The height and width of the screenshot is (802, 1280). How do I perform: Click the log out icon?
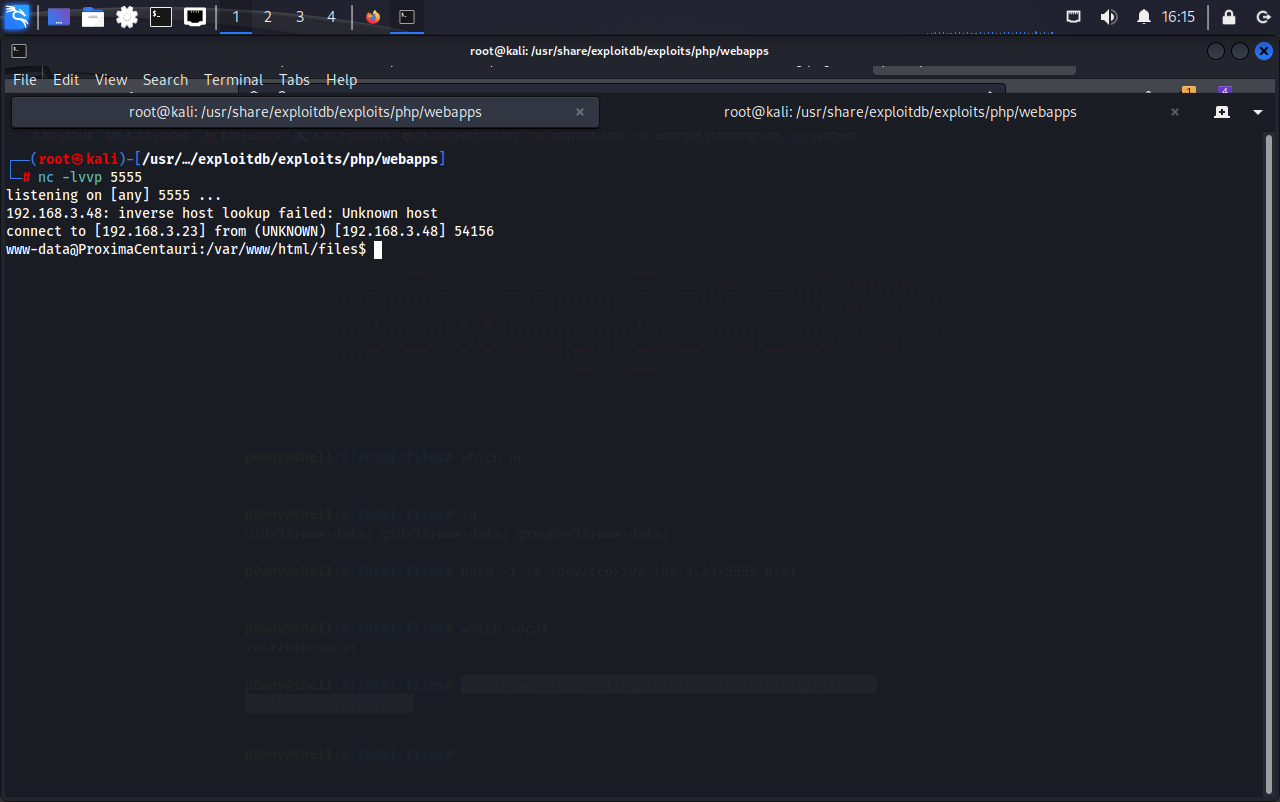tap(1263, 17)
